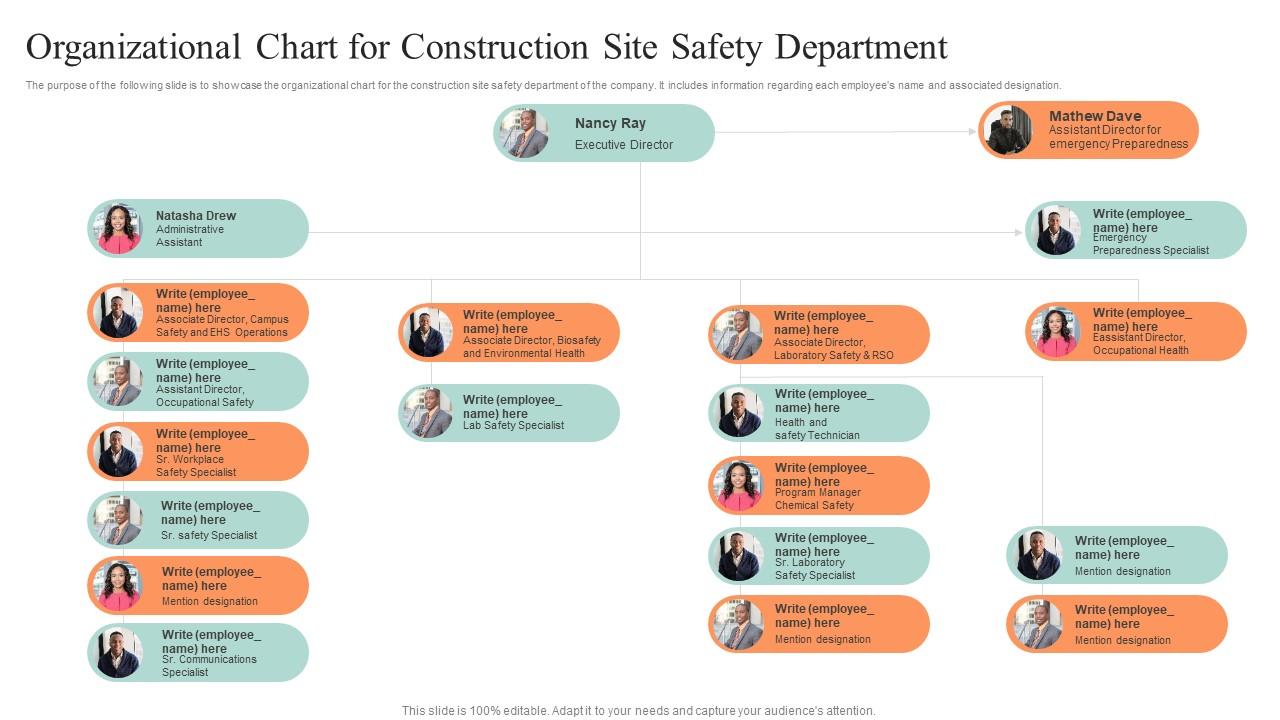The width and height of the screenshot is (1280, 720).
Task: Click Mathew Dave's portrait image
Action: (1008, 129)
